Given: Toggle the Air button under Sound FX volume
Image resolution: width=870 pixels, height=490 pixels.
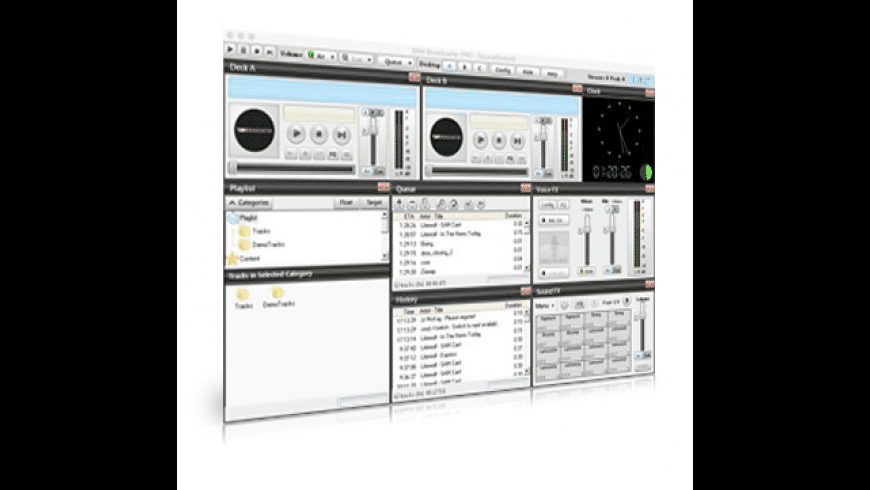Looking at the screenshot, I should click(638, 356).
